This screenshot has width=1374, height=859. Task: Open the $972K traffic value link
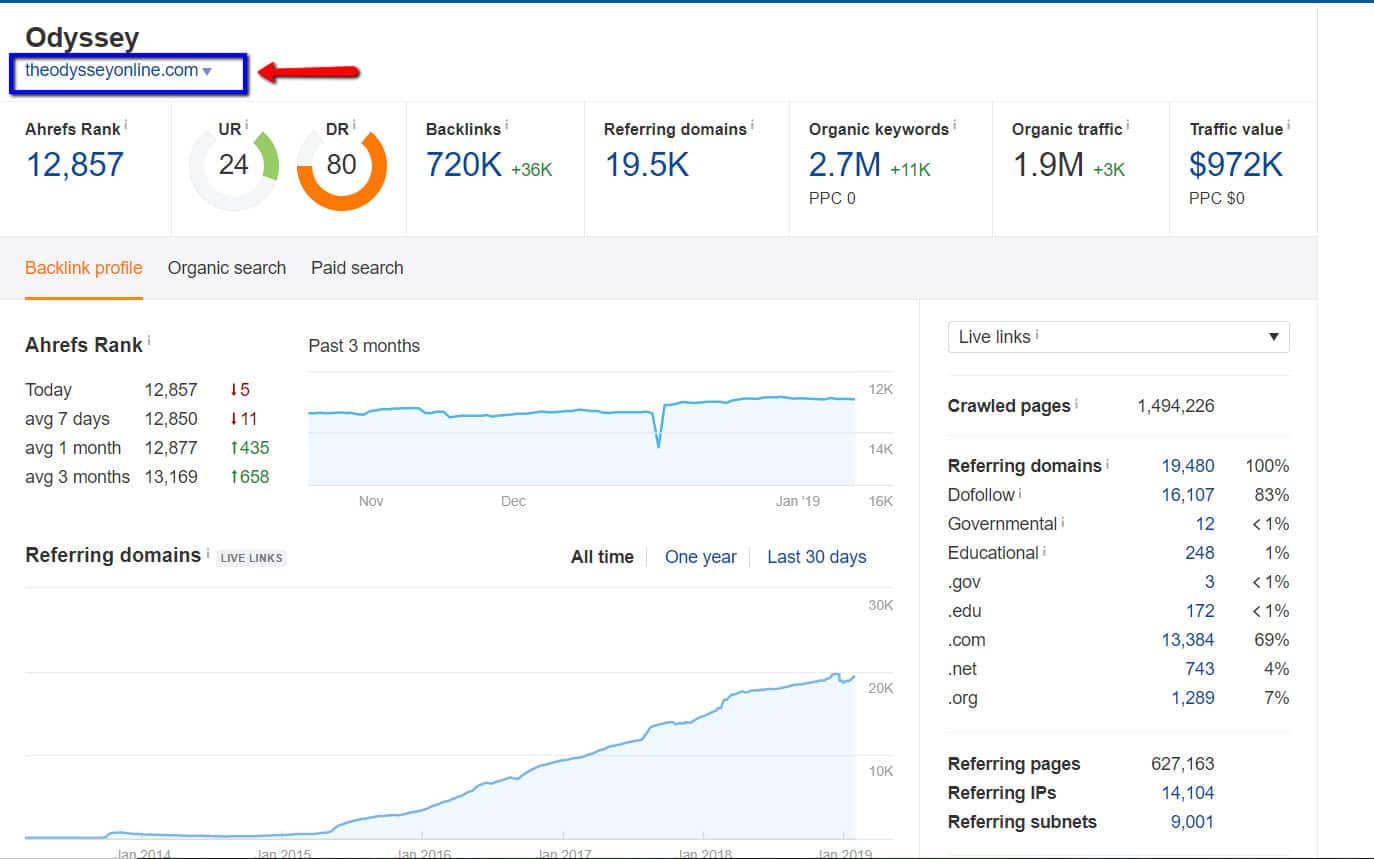(1236, 164)
